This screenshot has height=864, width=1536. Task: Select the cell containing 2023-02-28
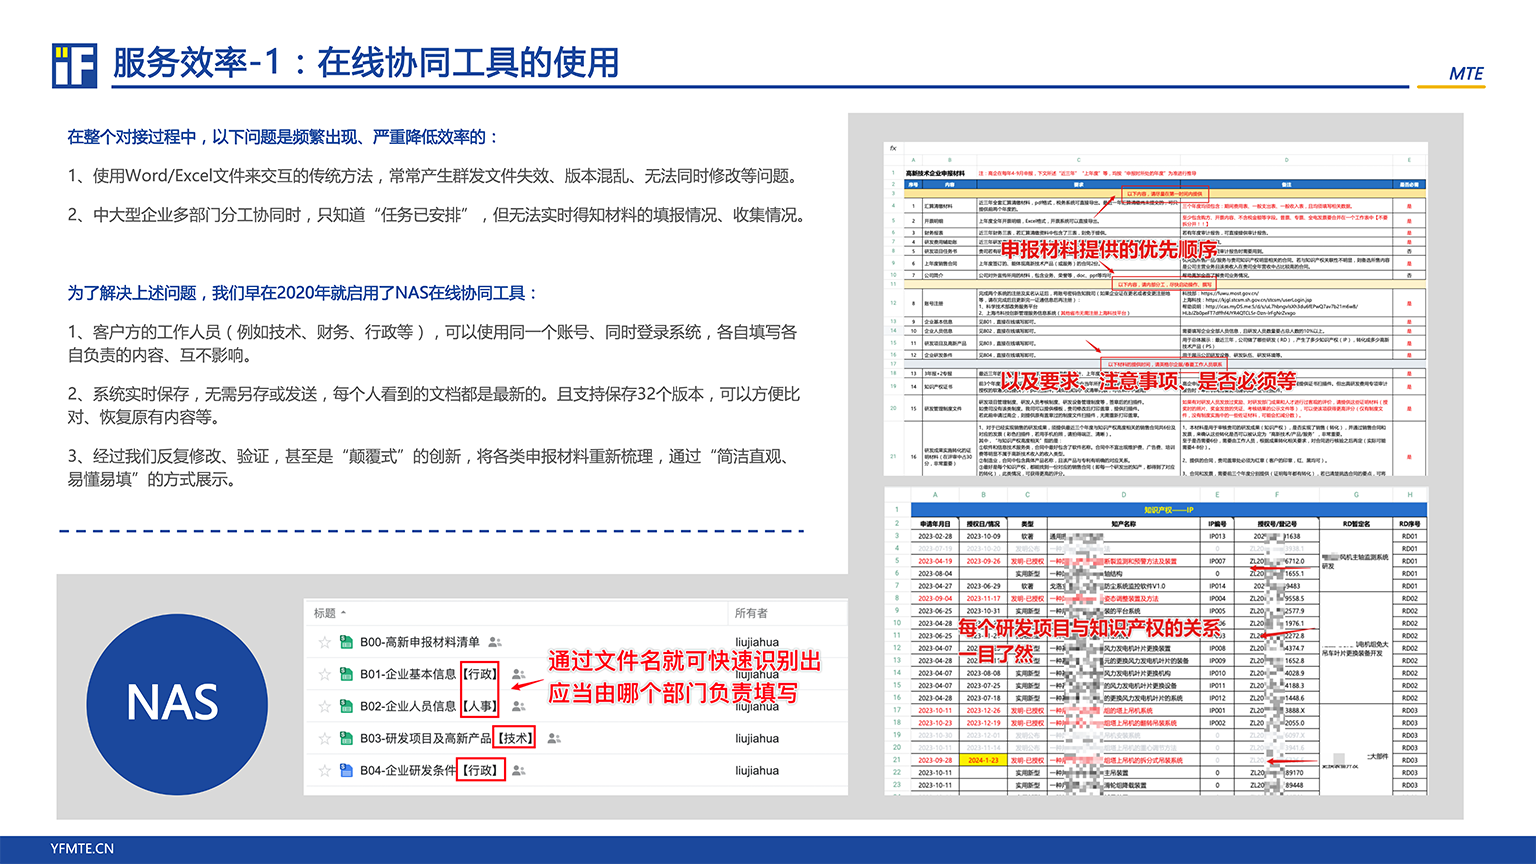935,536
